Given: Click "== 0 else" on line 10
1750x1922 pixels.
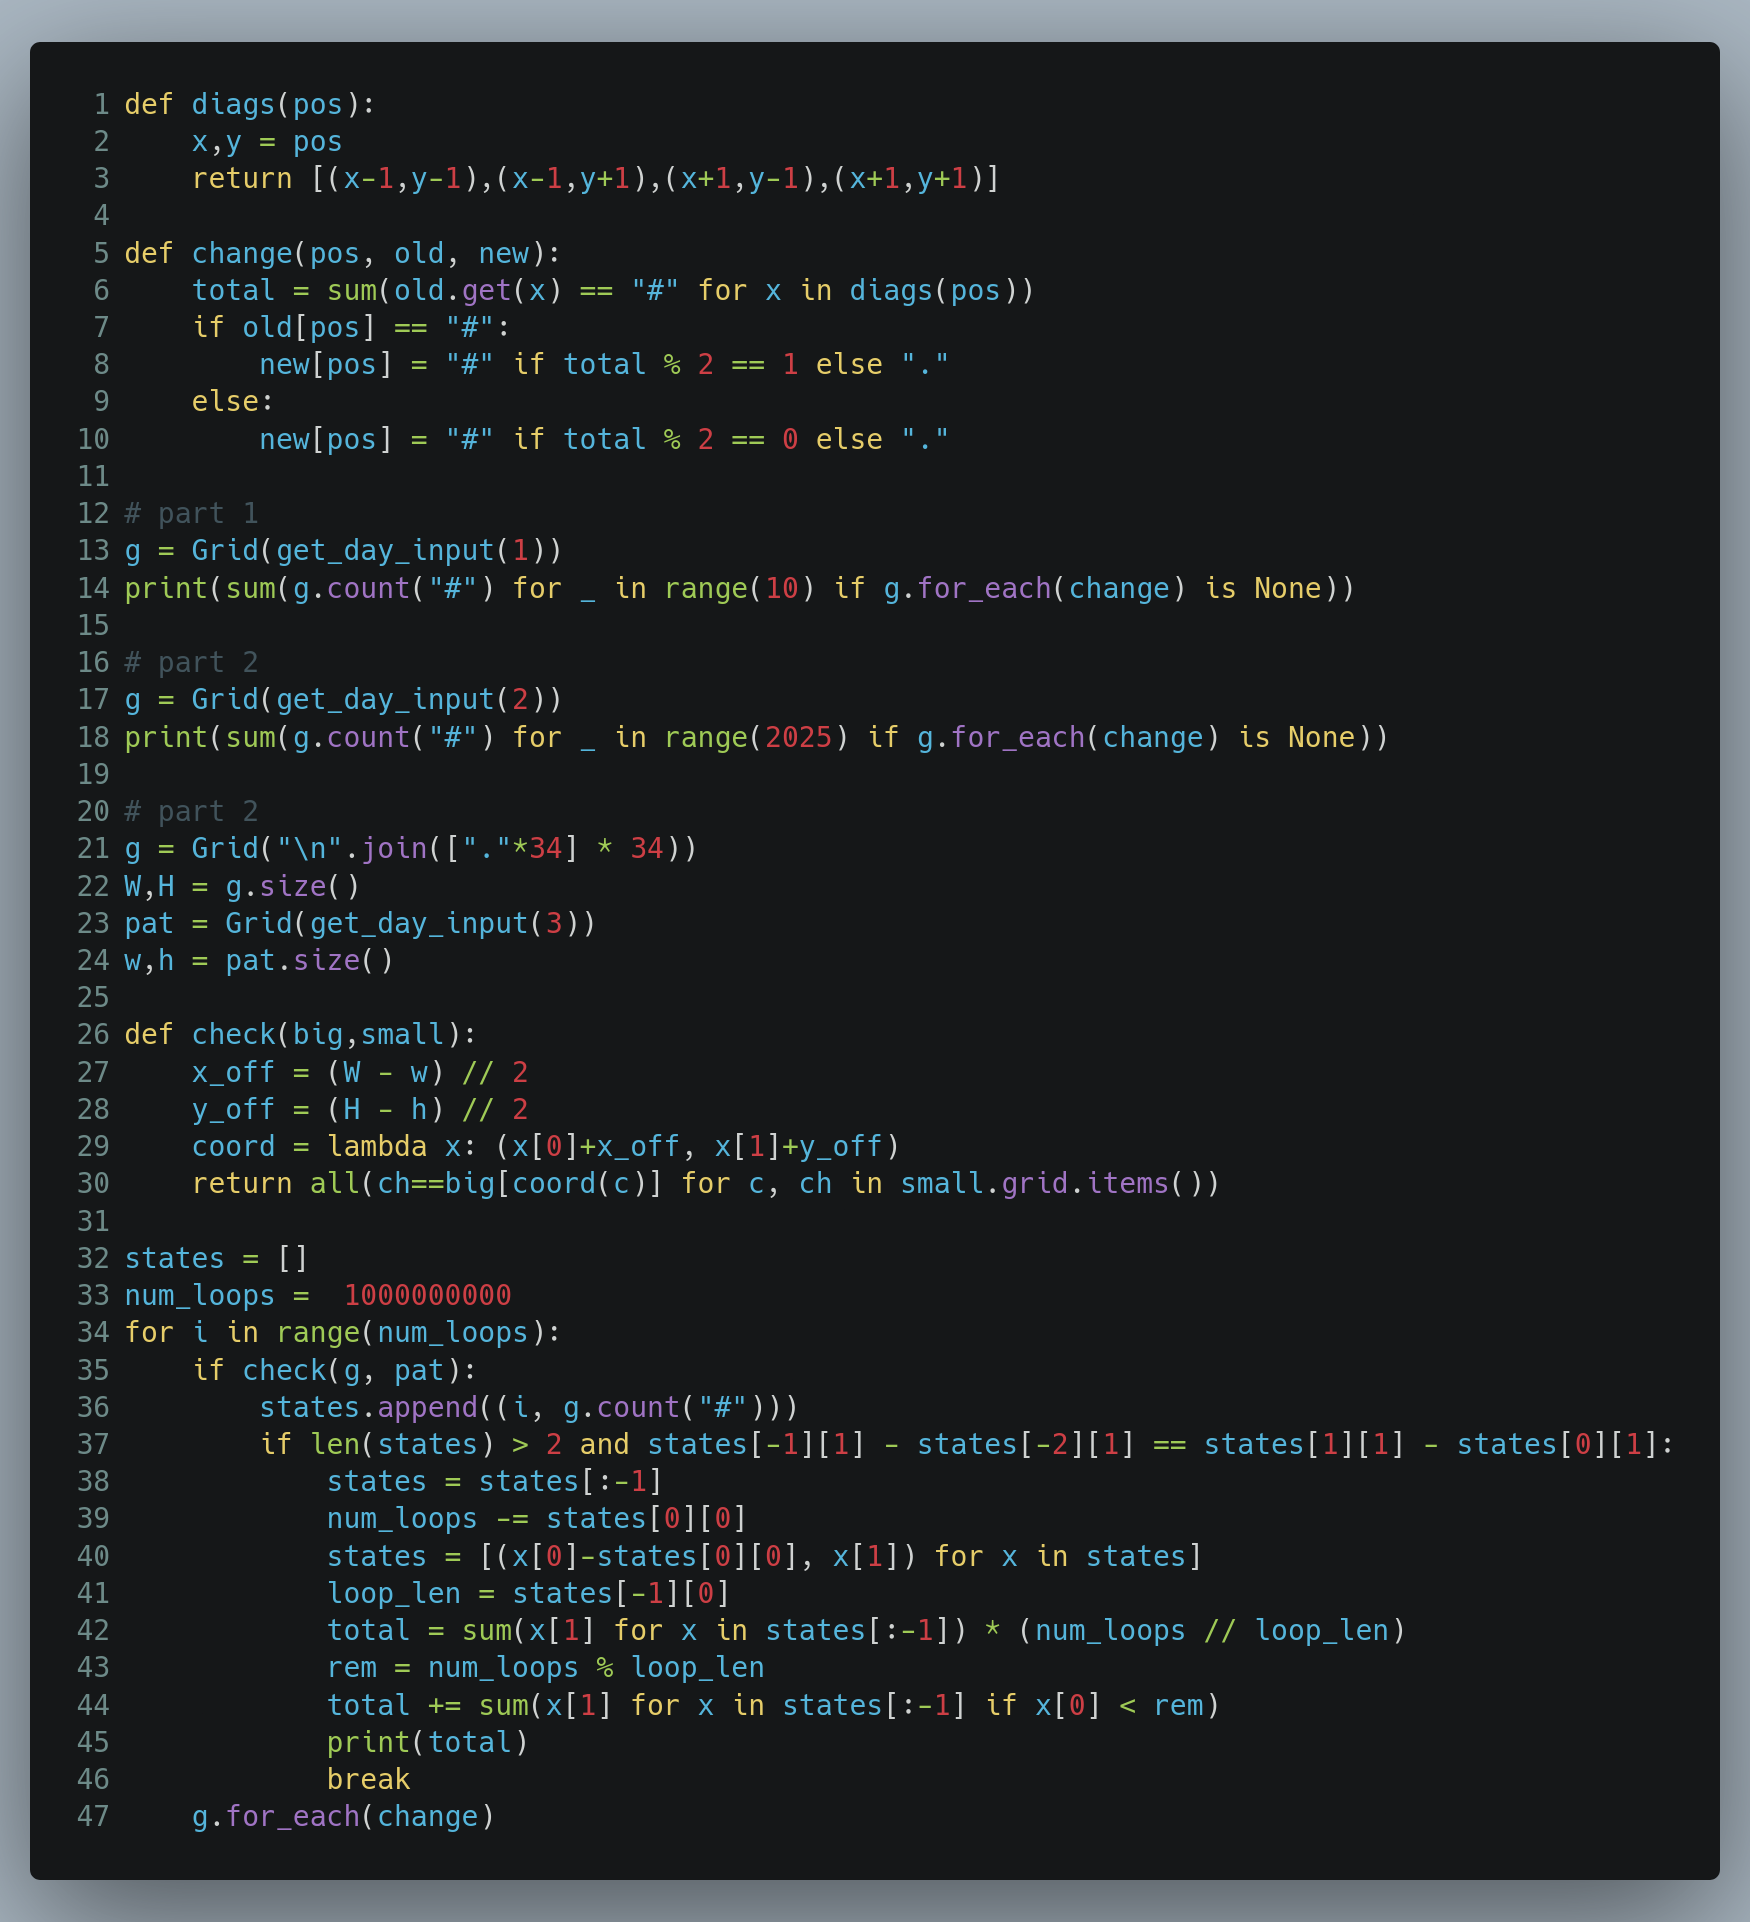Looking at the screenshot, I should point(807,440).
